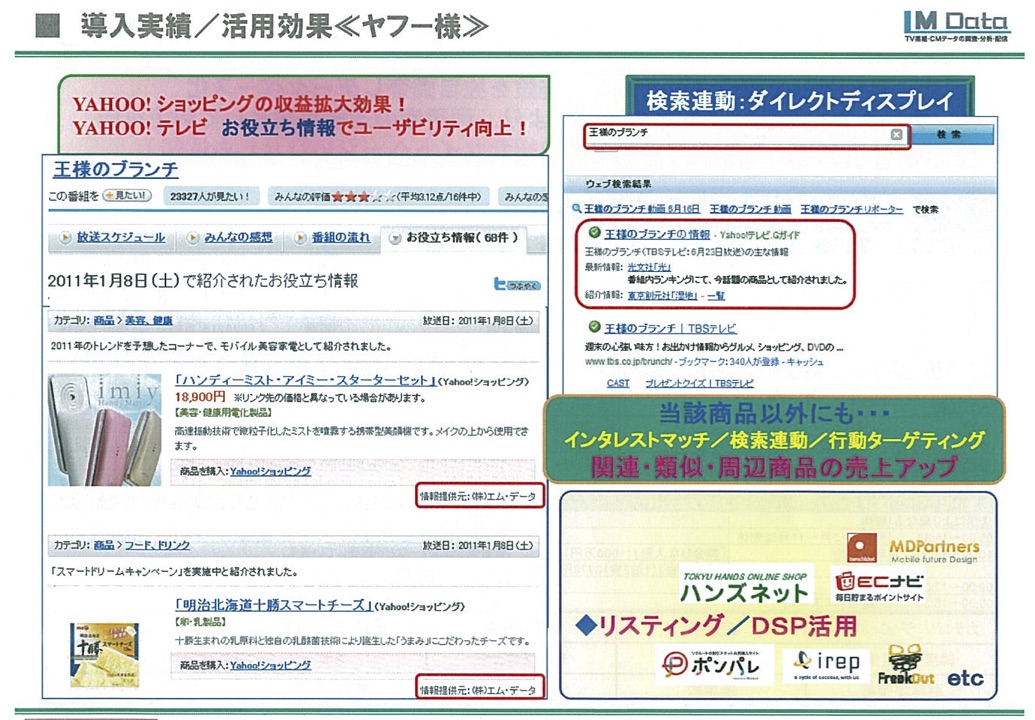Open the 王様のブランチ | TBSテレビ result
Screen dimensions: 1035x720
click(671, 328)
